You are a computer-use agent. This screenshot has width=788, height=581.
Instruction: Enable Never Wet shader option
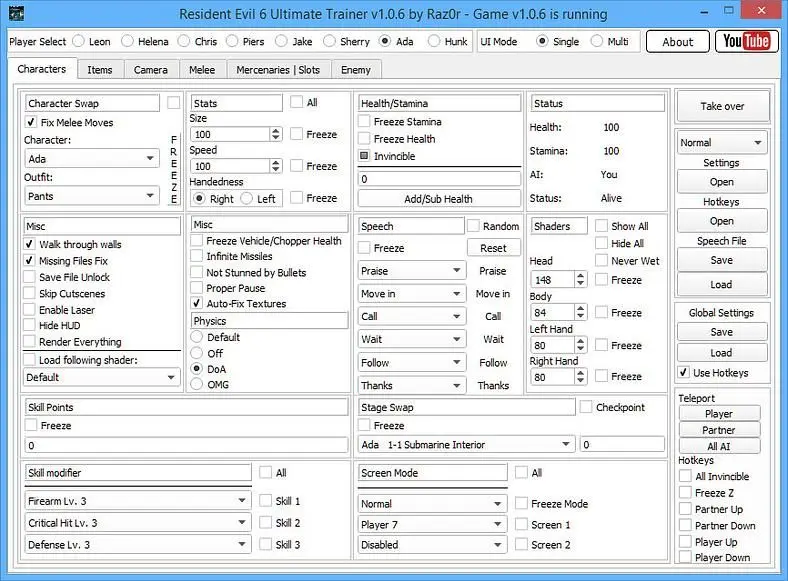(601, 261)
